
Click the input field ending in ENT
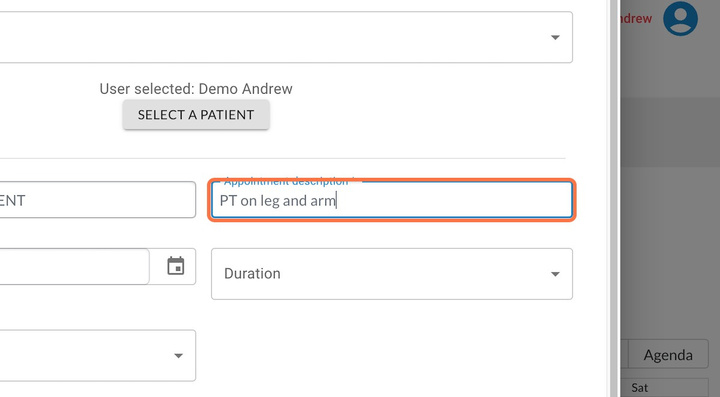tap(98, 200)
